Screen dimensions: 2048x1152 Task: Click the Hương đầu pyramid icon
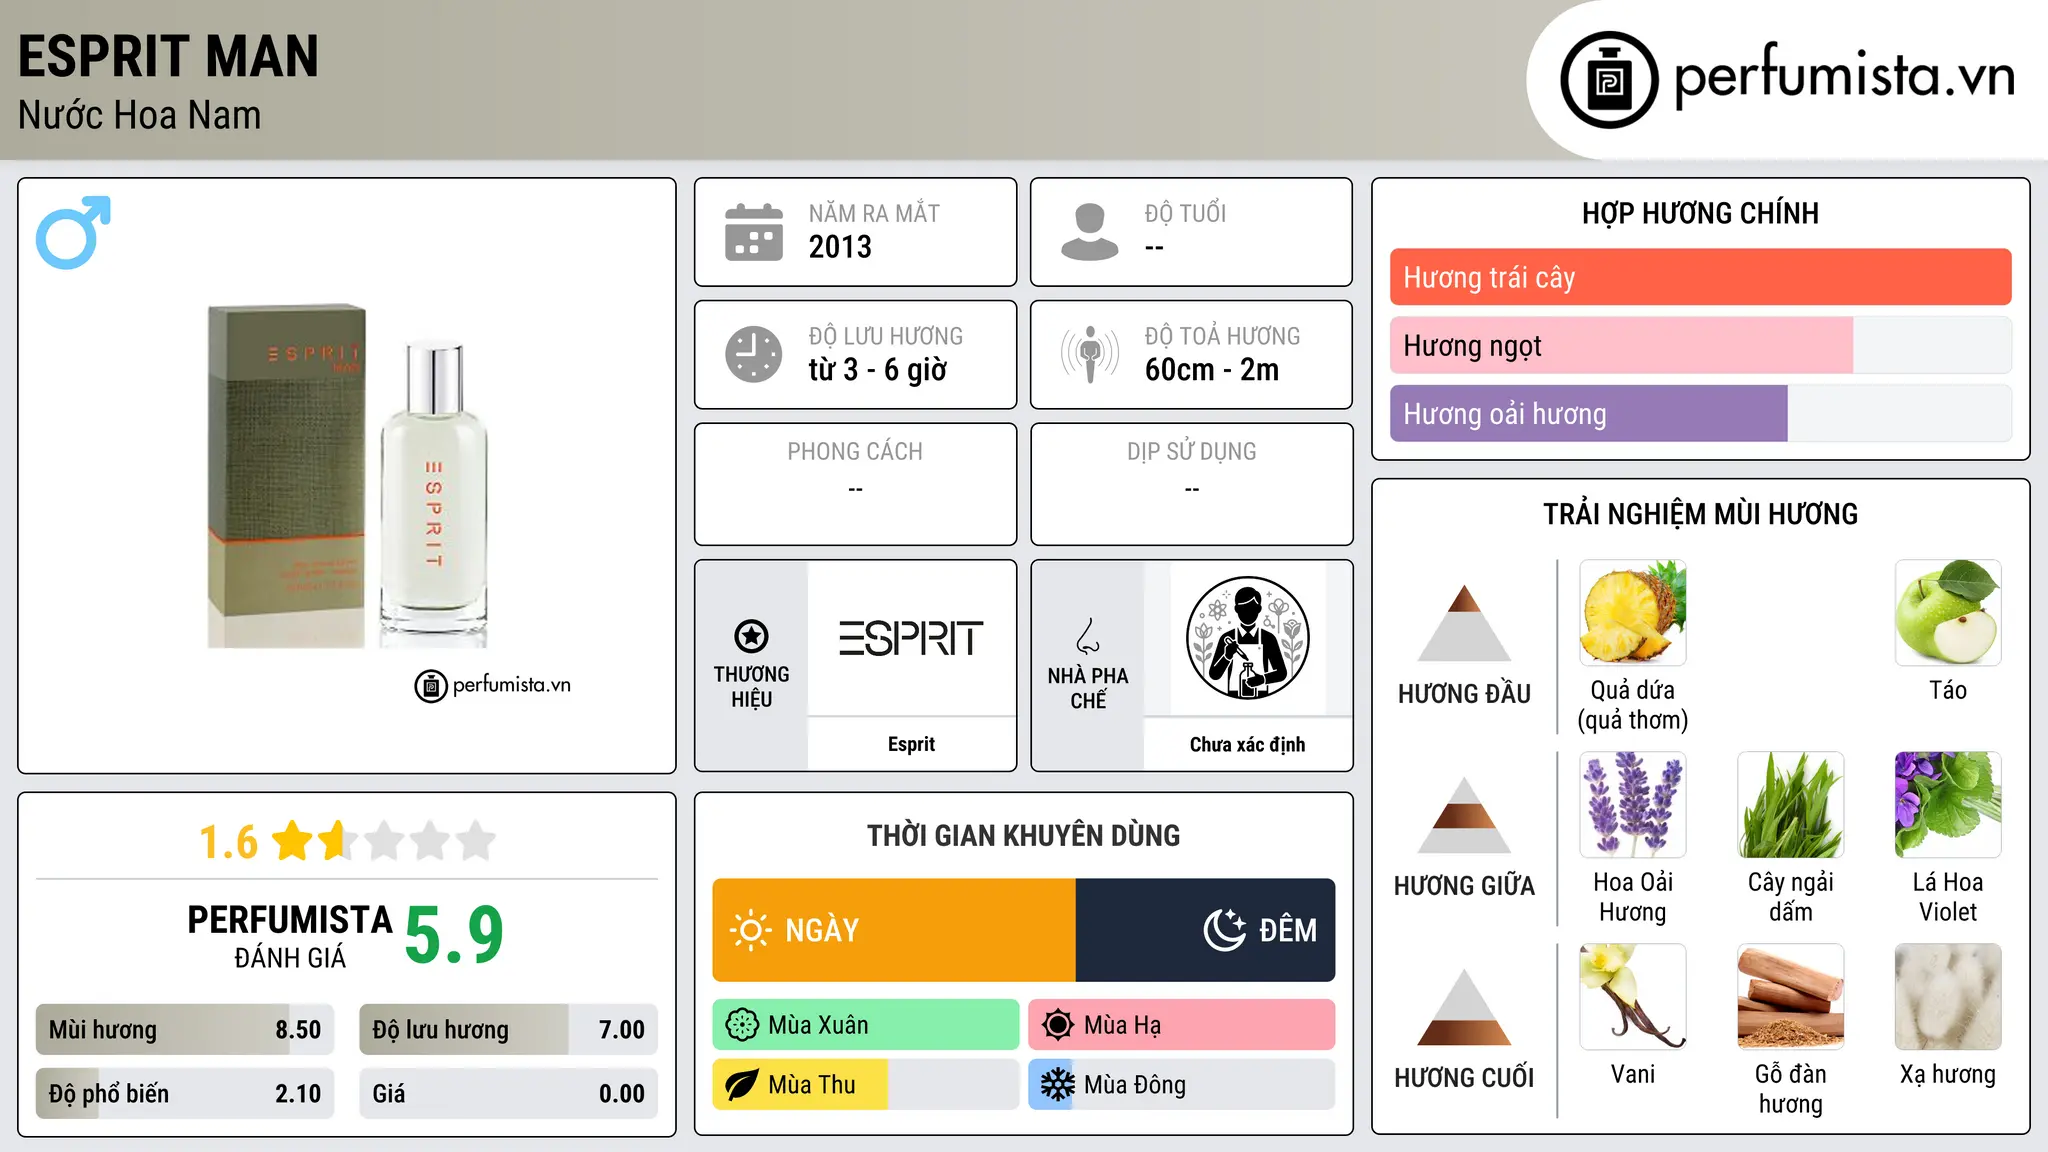[1464, 623]
